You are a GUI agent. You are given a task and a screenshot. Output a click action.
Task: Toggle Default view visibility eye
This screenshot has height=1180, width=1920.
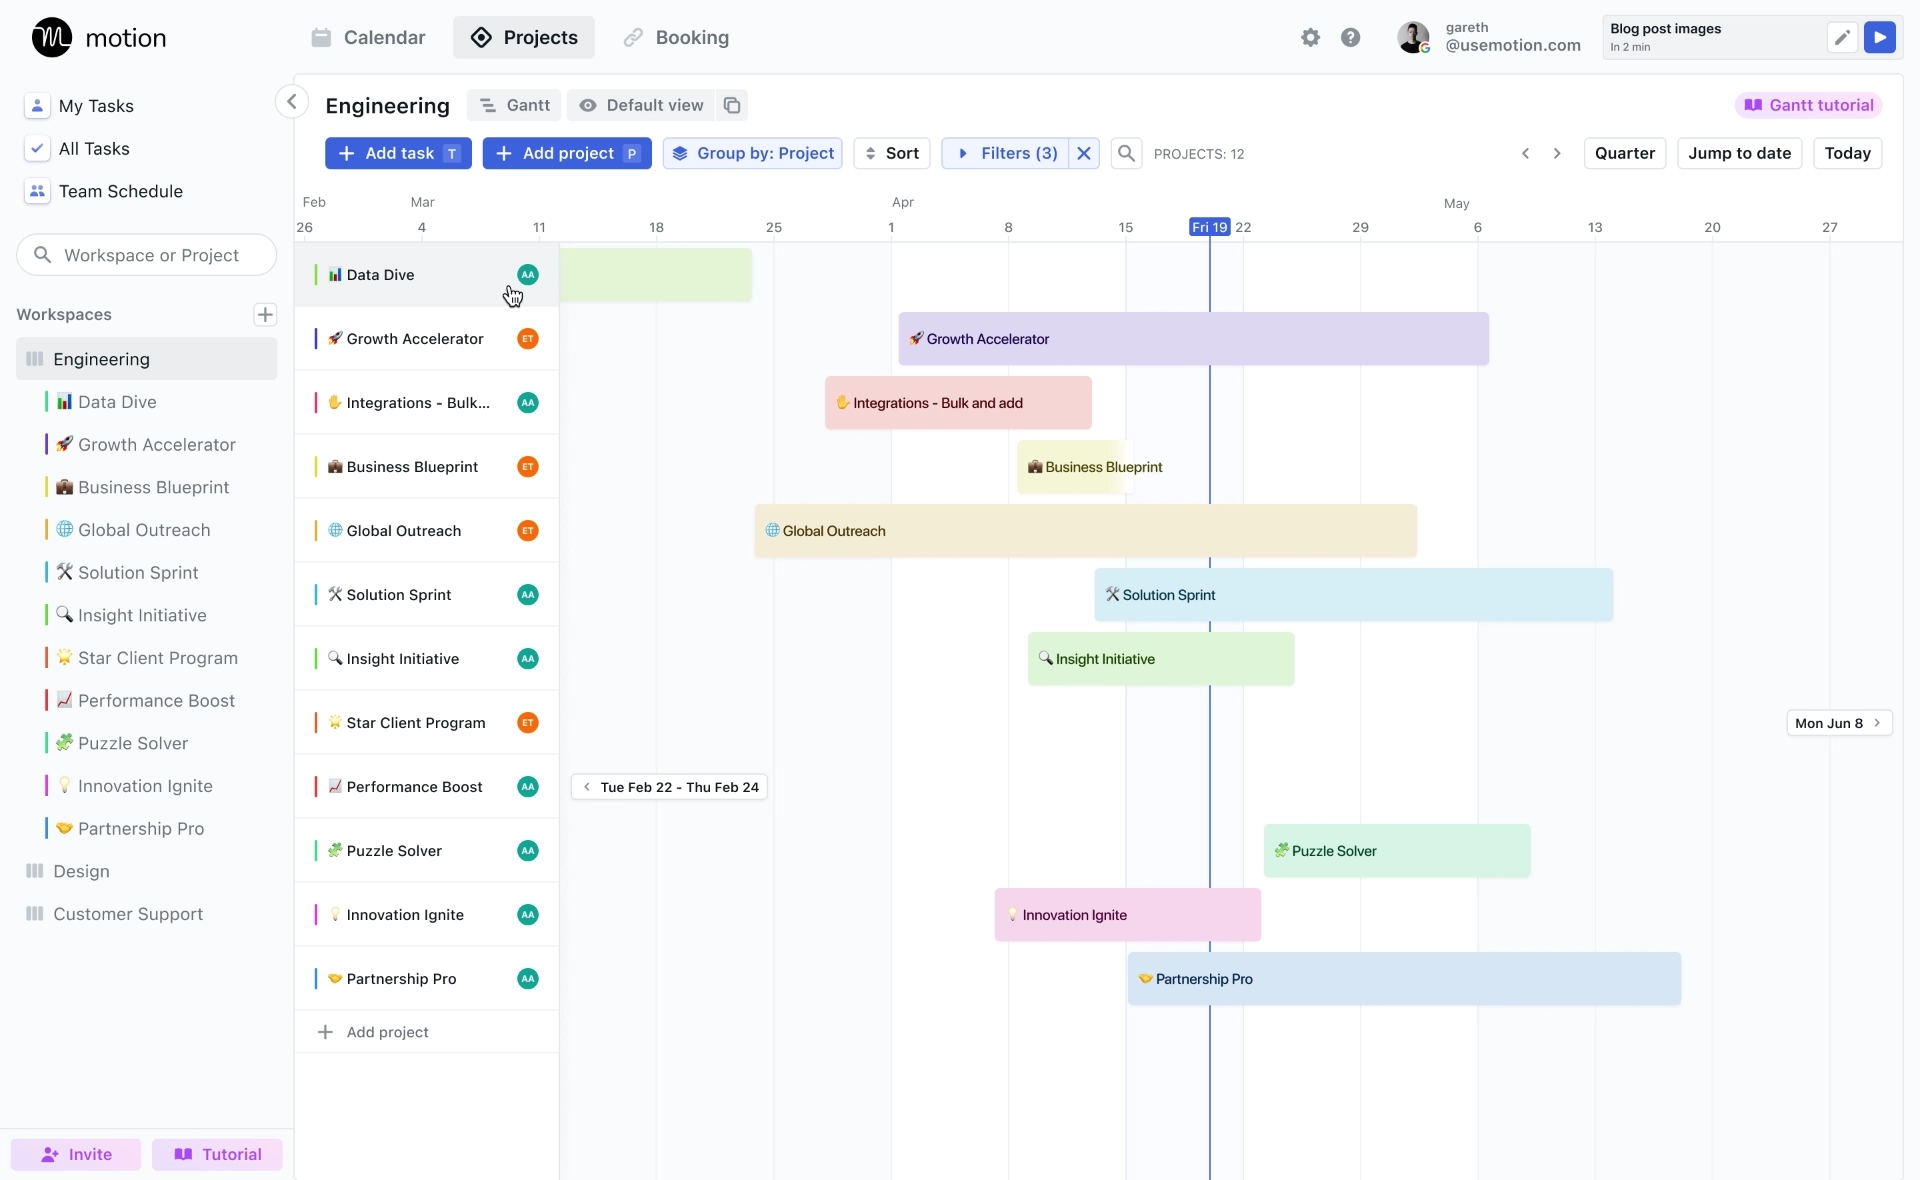pos(589,105)
